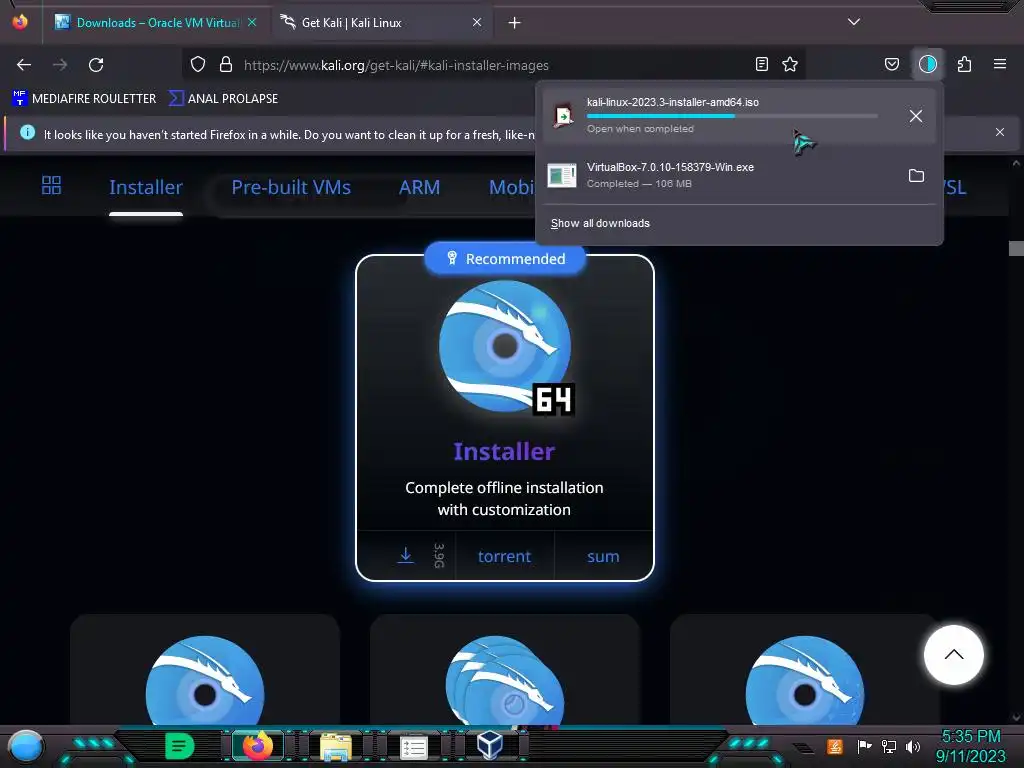
Task: Download installer ISO via the arrow icon
Action: click(x=406, y=556)
